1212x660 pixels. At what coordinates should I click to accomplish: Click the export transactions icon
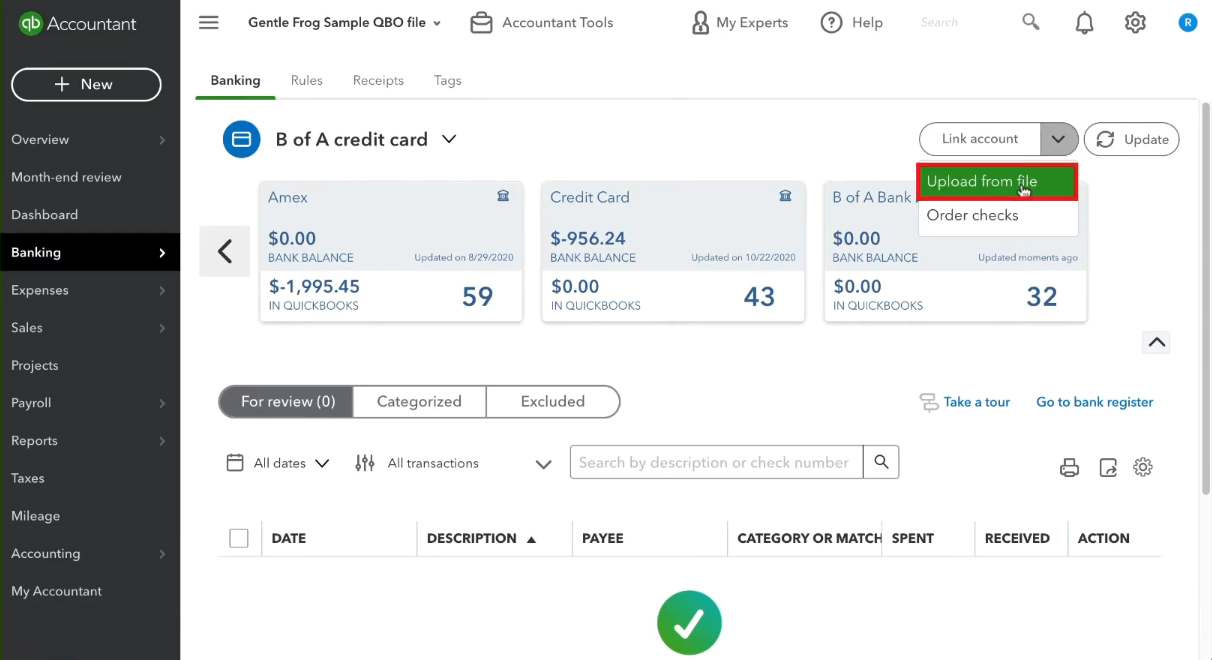1108,467
